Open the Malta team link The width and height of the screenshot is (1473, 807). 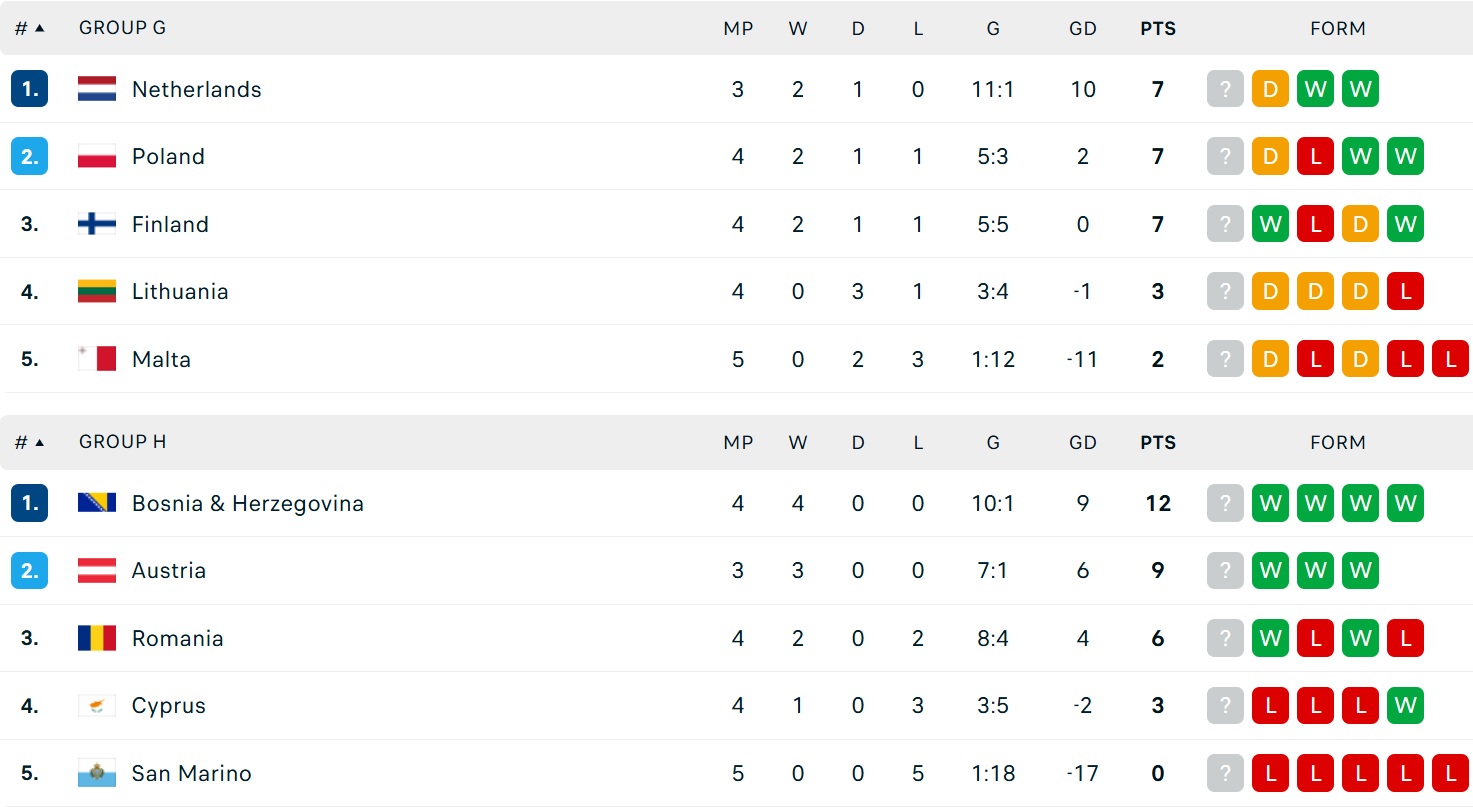pos(161,359)
